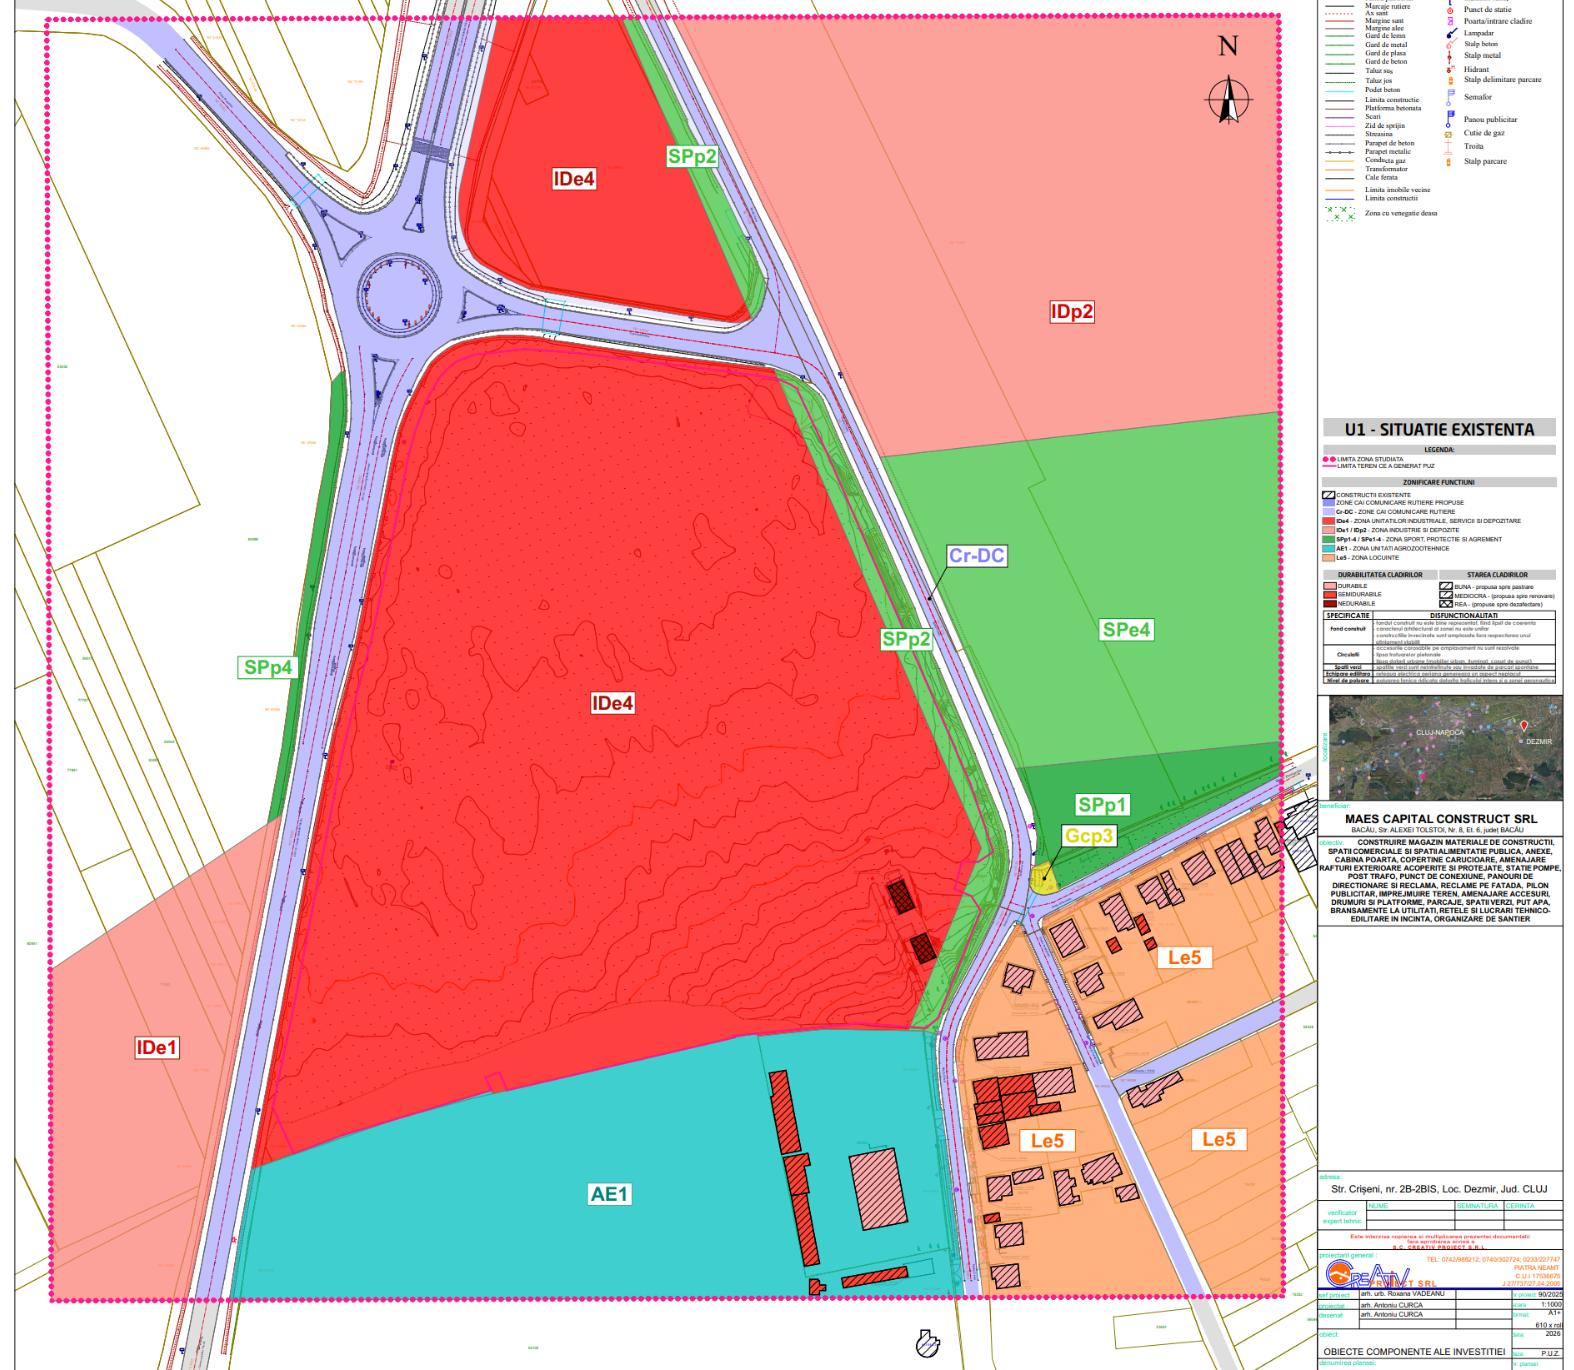Click the Hidrant symbol in the legend

(x=1449, y=69)
